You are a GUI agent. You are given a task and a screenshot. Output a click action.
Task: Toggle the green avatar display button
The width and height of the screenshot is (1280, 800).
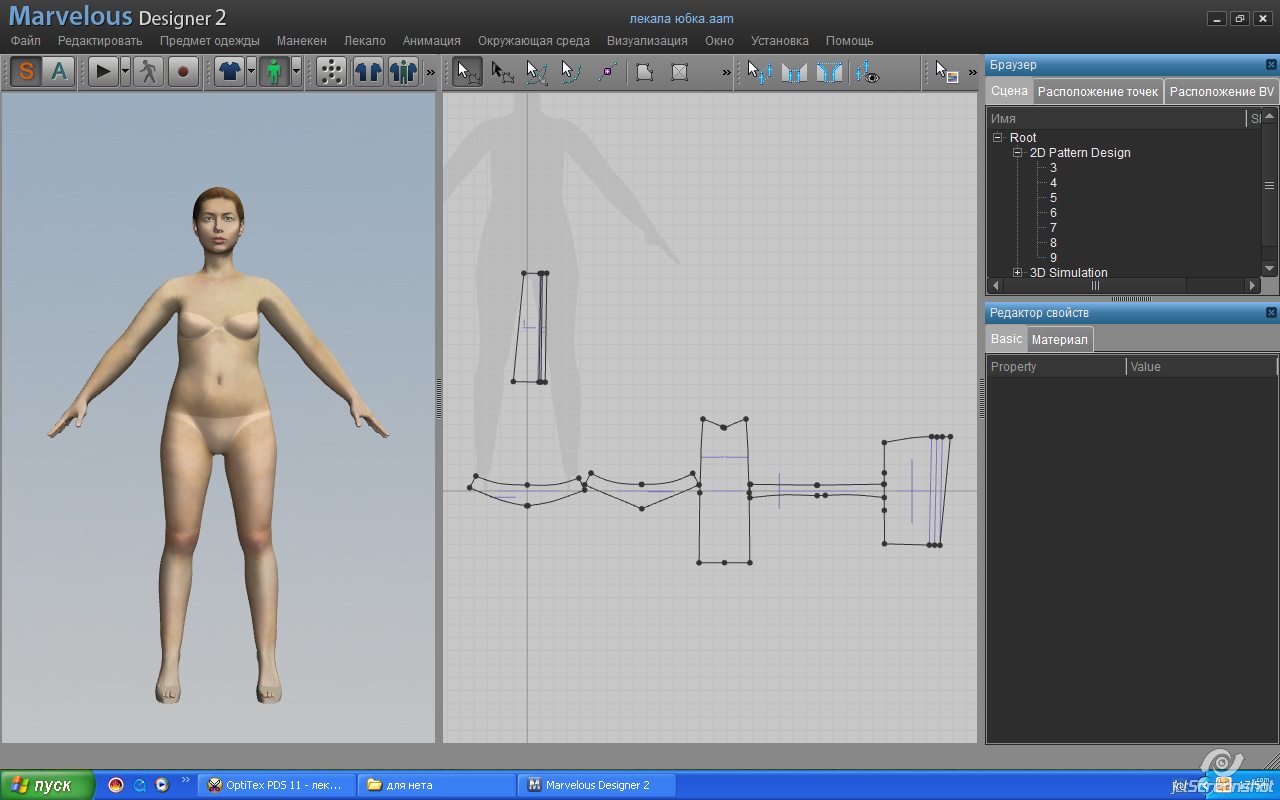click(x=273, y=71)
